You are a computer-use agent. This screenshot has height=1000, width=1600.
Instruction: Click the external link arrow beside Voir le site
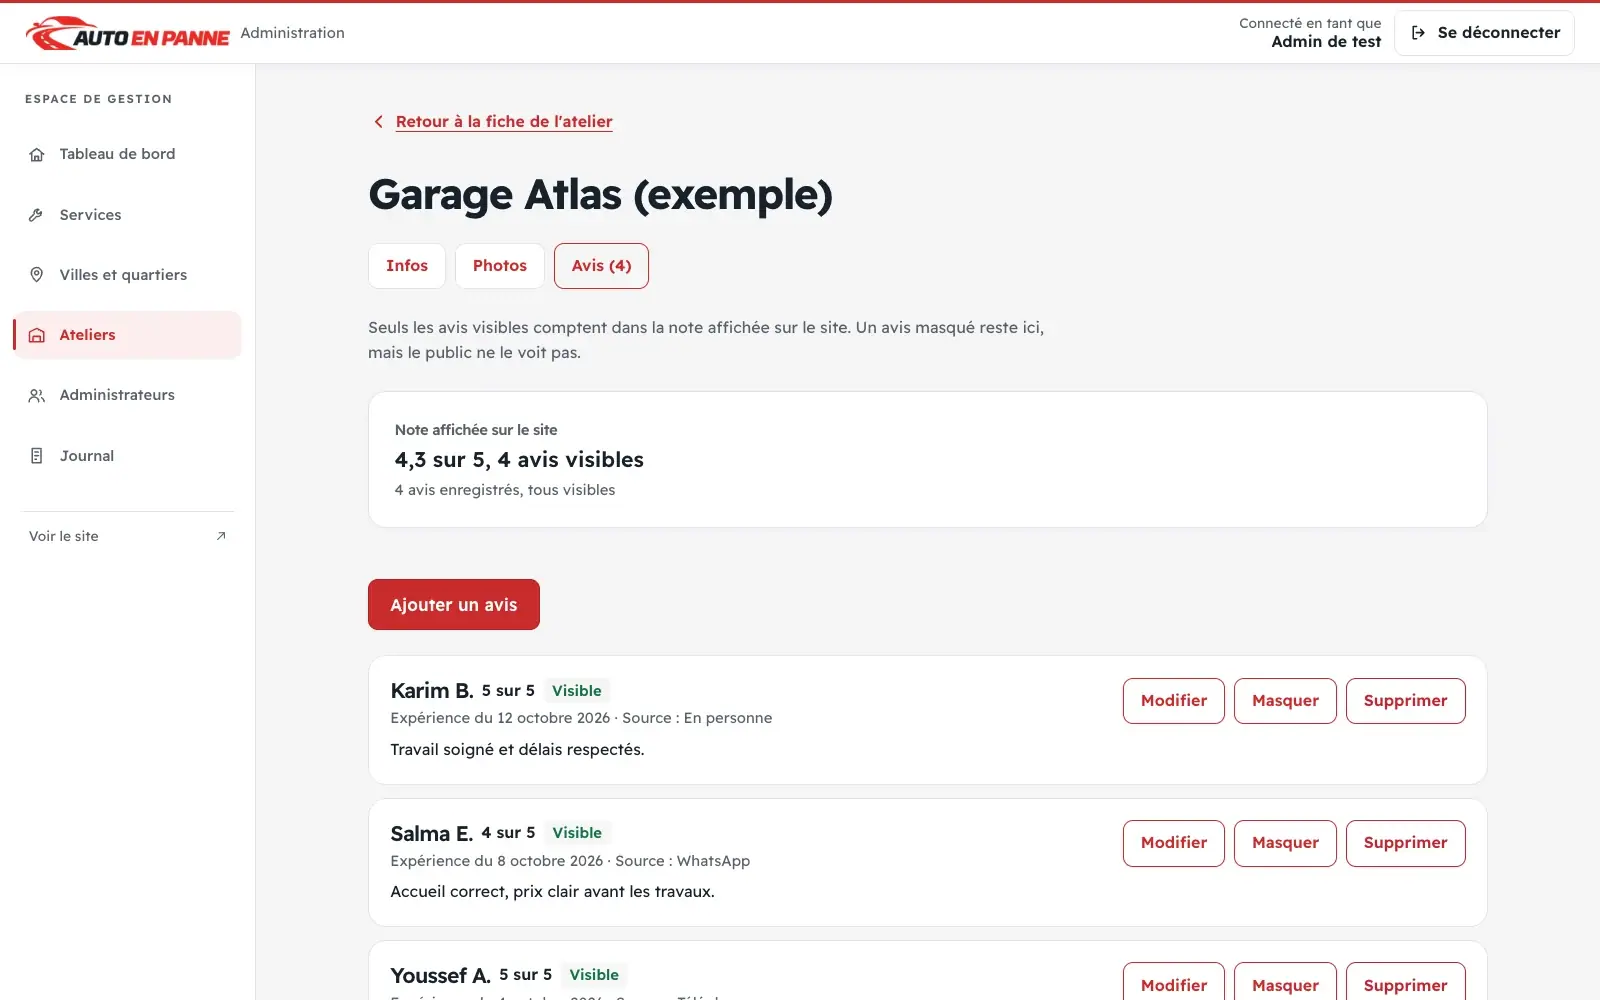click(x=221, y=536)
